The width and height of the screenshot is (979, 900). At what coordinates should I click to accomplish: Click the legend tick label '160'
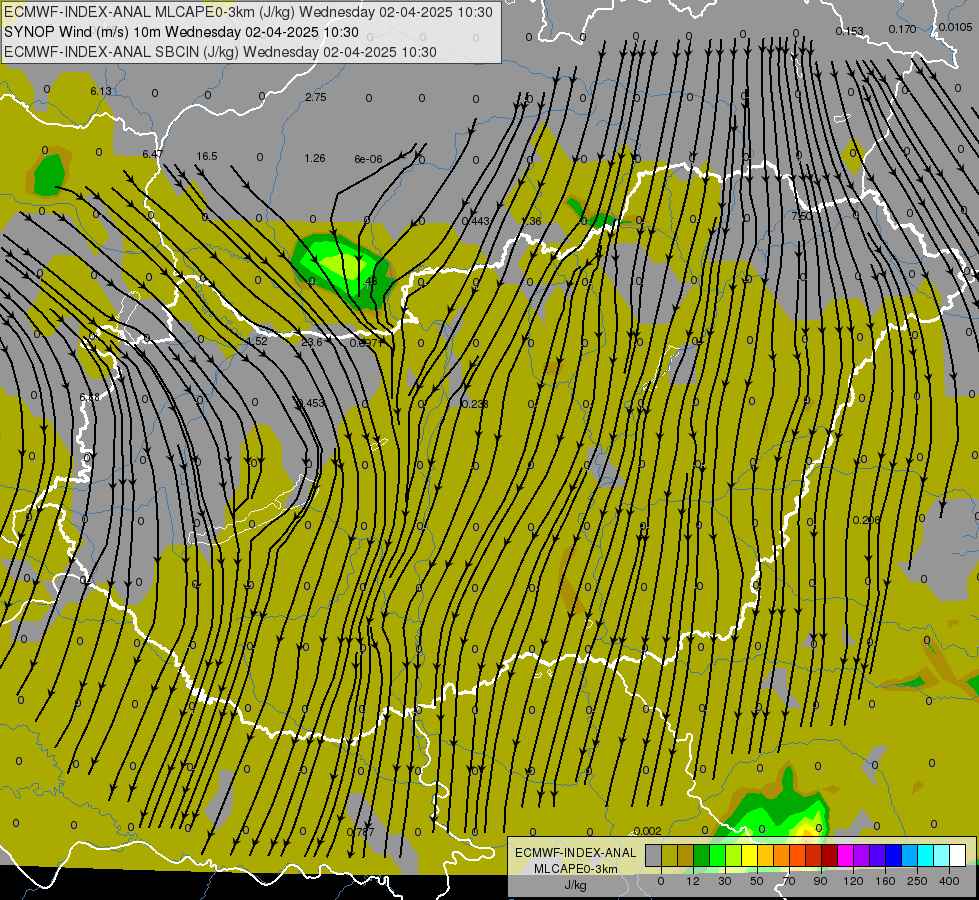pyautogui.click(x=885, y=881)
